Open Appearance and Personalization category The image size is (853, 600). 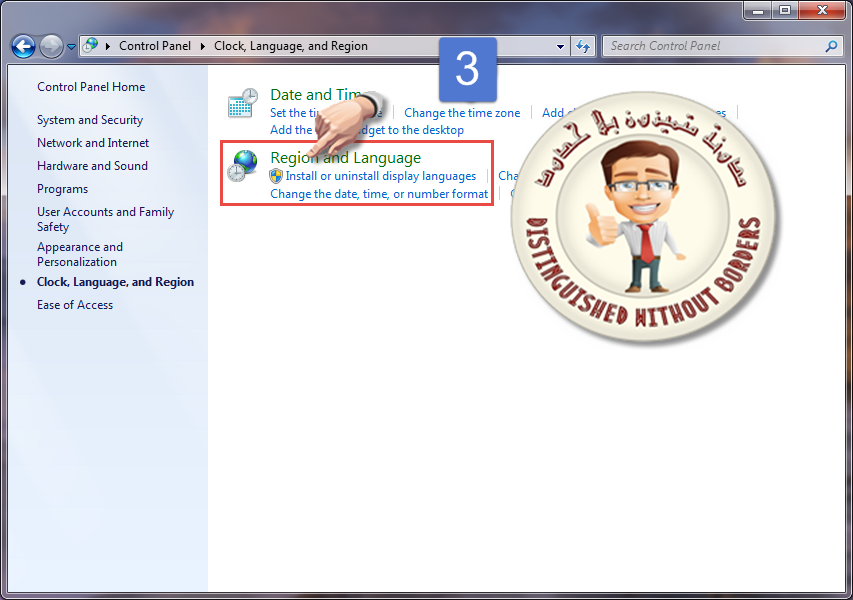80,255
